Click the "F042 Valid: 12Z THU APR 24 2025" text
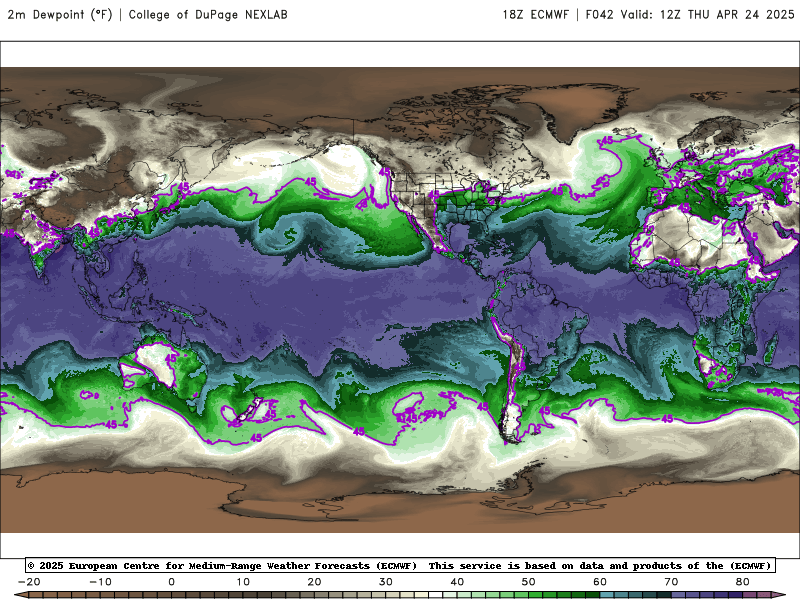 click(x=690, y=14)
